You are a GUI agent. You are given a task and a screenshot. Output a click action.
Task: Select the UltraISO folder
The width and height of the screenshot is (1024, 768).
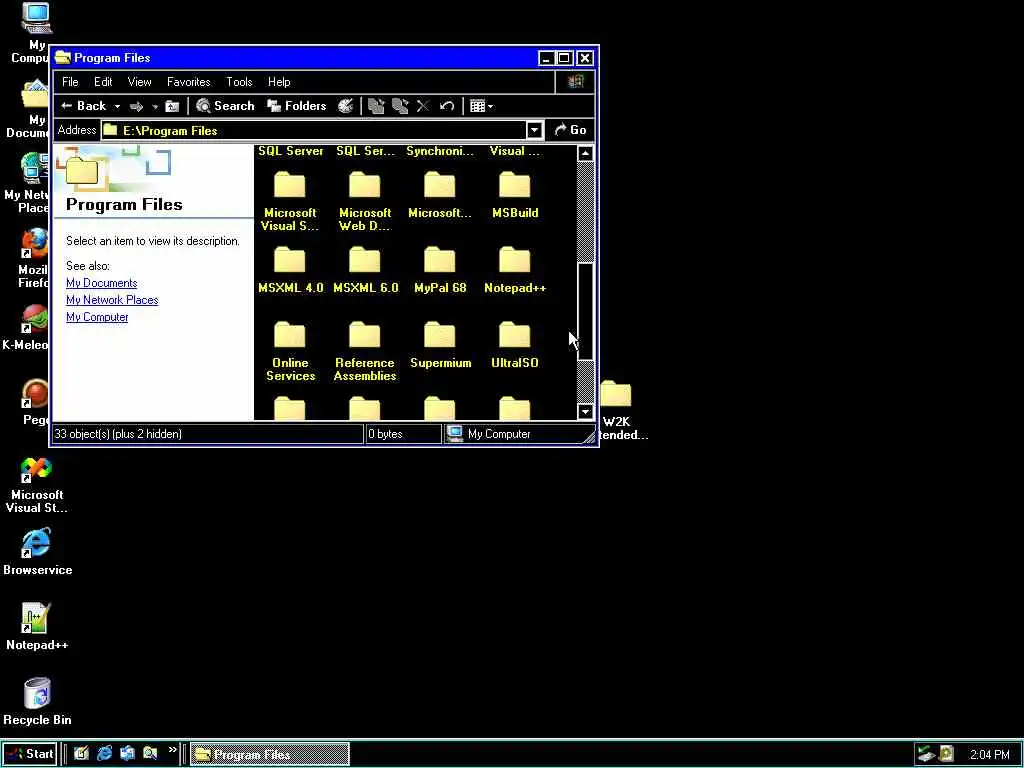pyautogui.click(x=515, y=345)
